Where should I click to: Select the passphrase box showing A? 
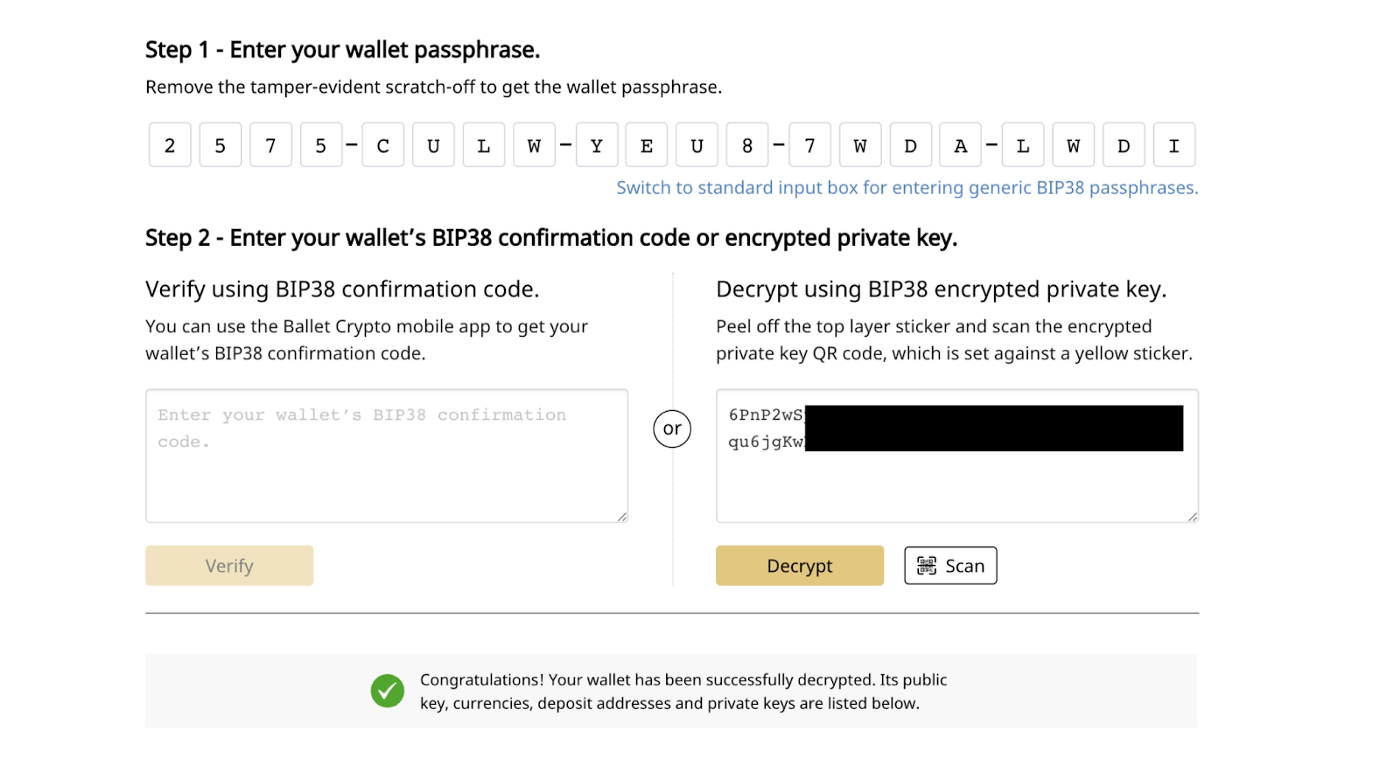(960, 144)
